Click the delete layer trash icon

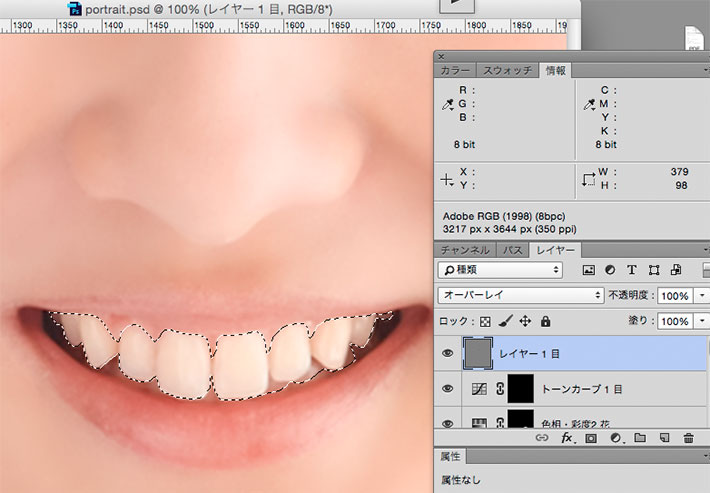click(688, 438)
